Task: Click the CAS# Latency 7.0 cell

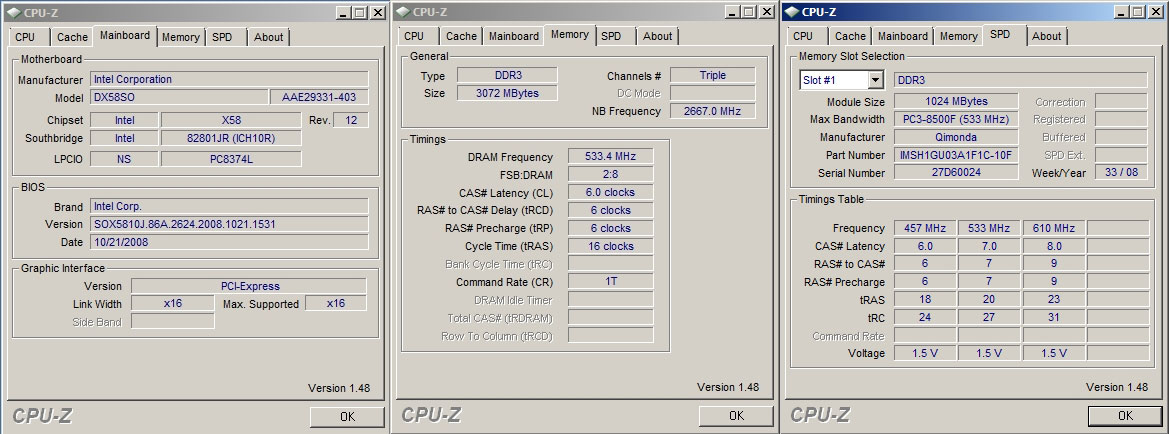Action: (x=989, y=245)
